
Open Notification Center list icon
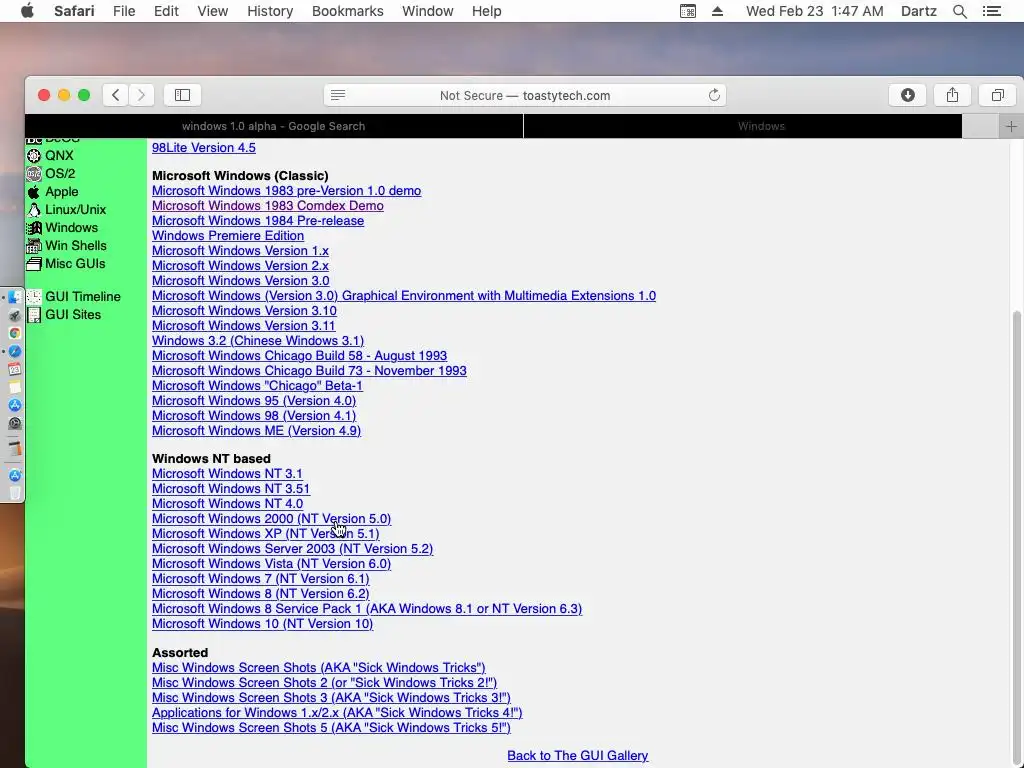(991, 11)
